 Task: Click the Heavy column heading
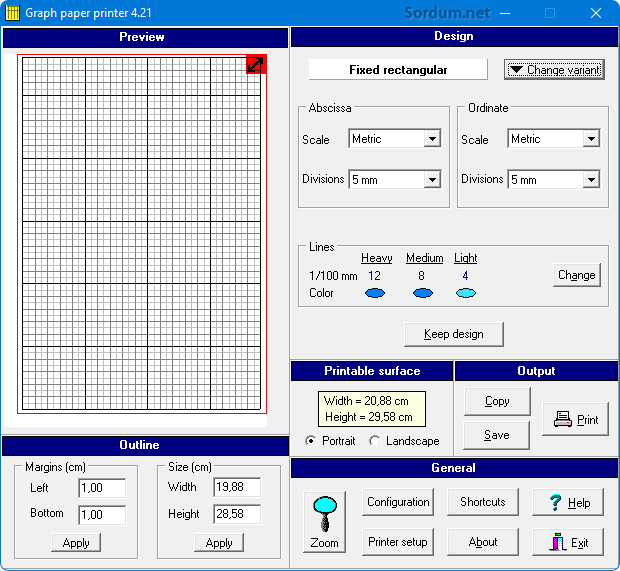click(x=376, y=258)
